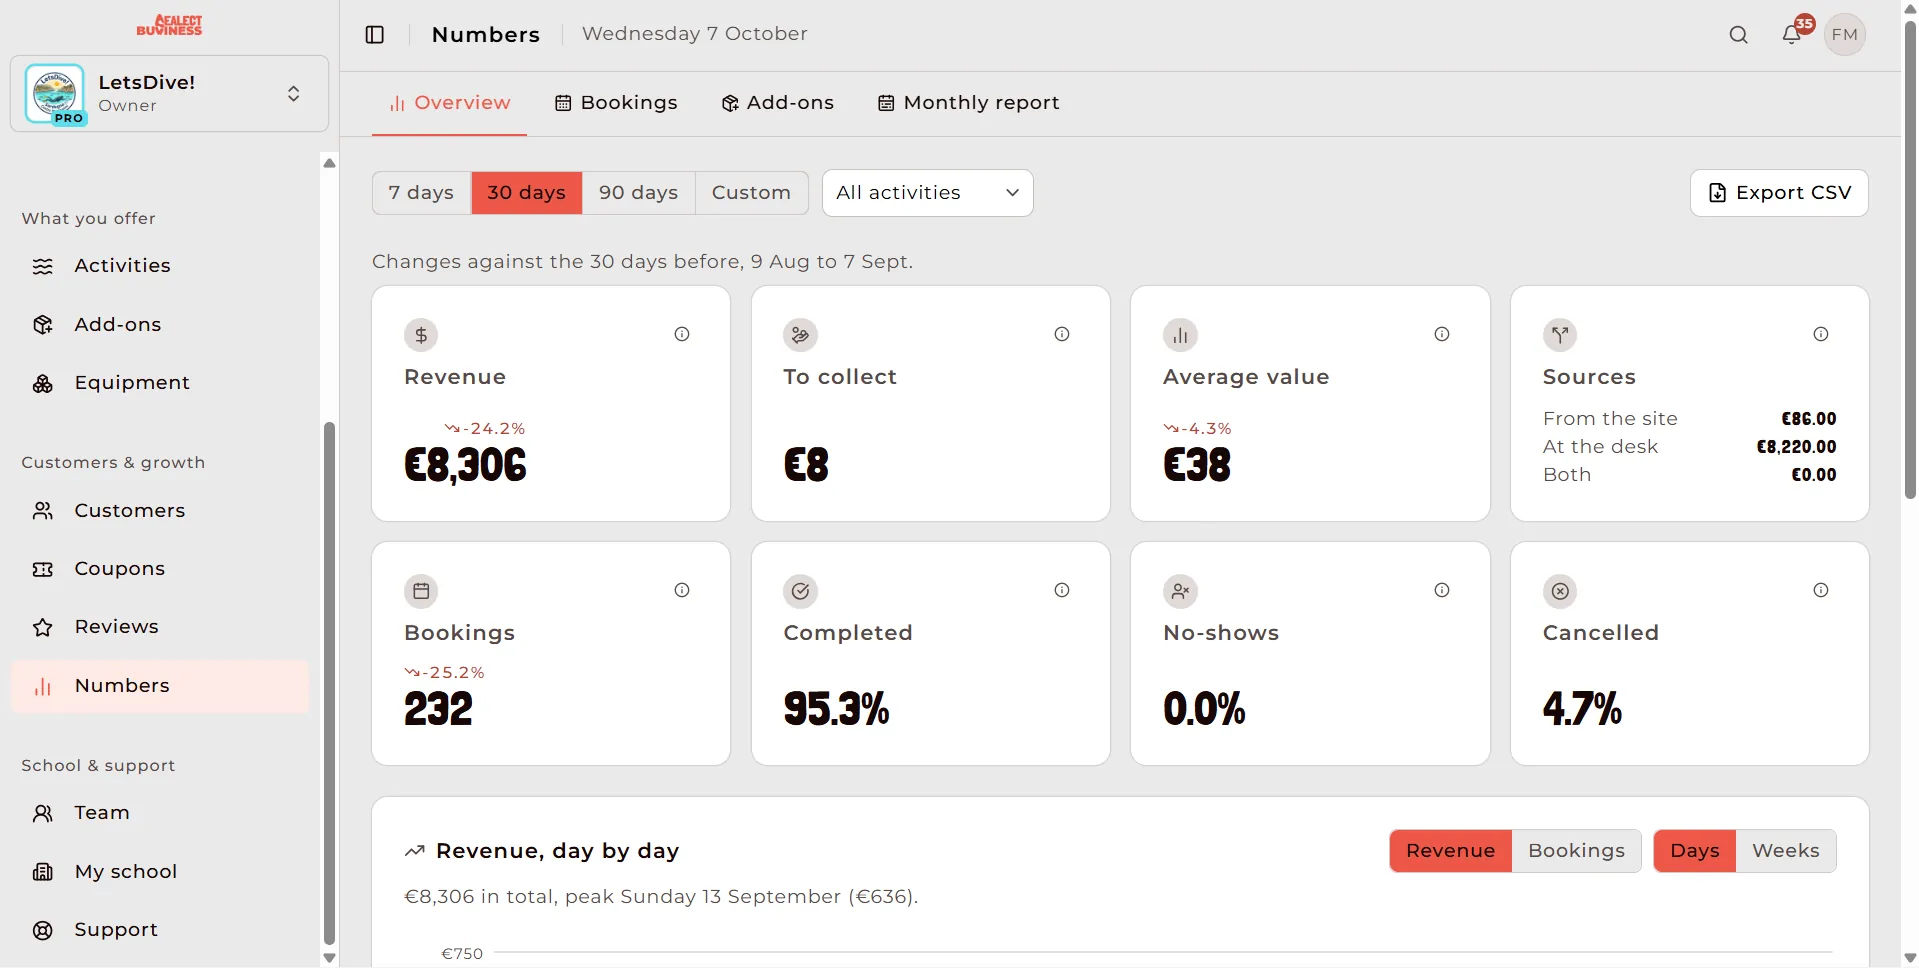The image size is (1919, 968).
Task: Show info for Sources card
Action: pos(1821,334)
